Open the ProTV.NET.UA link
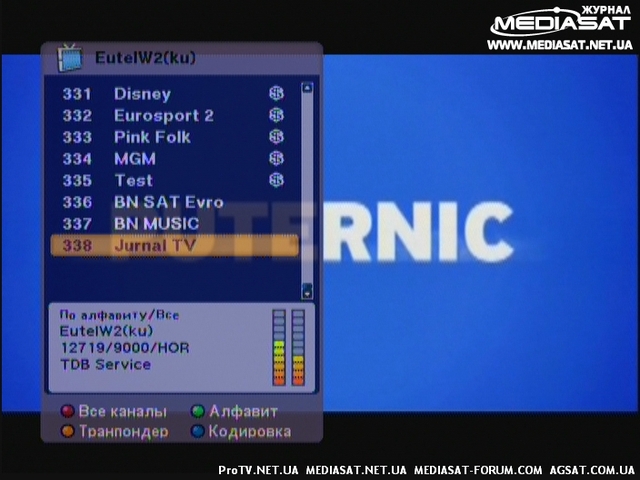 258,470
